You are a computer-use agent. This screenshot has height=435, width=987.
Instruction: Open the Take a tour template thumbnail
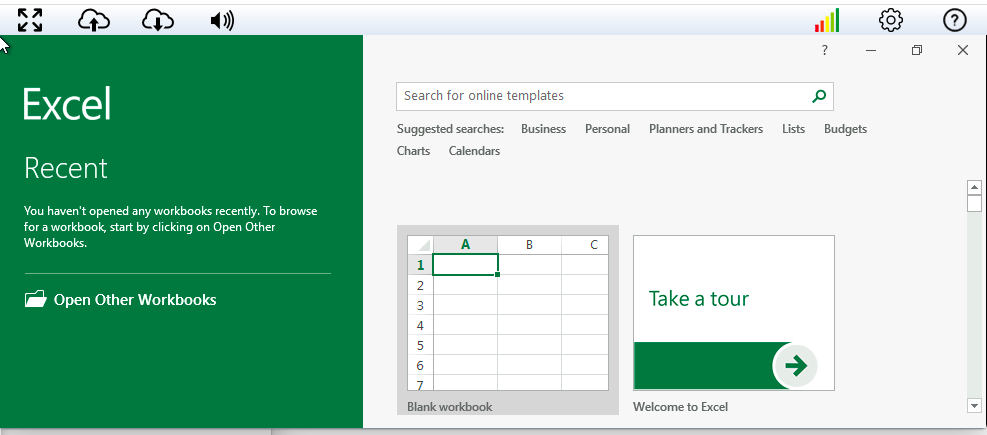tap(734, 313)
